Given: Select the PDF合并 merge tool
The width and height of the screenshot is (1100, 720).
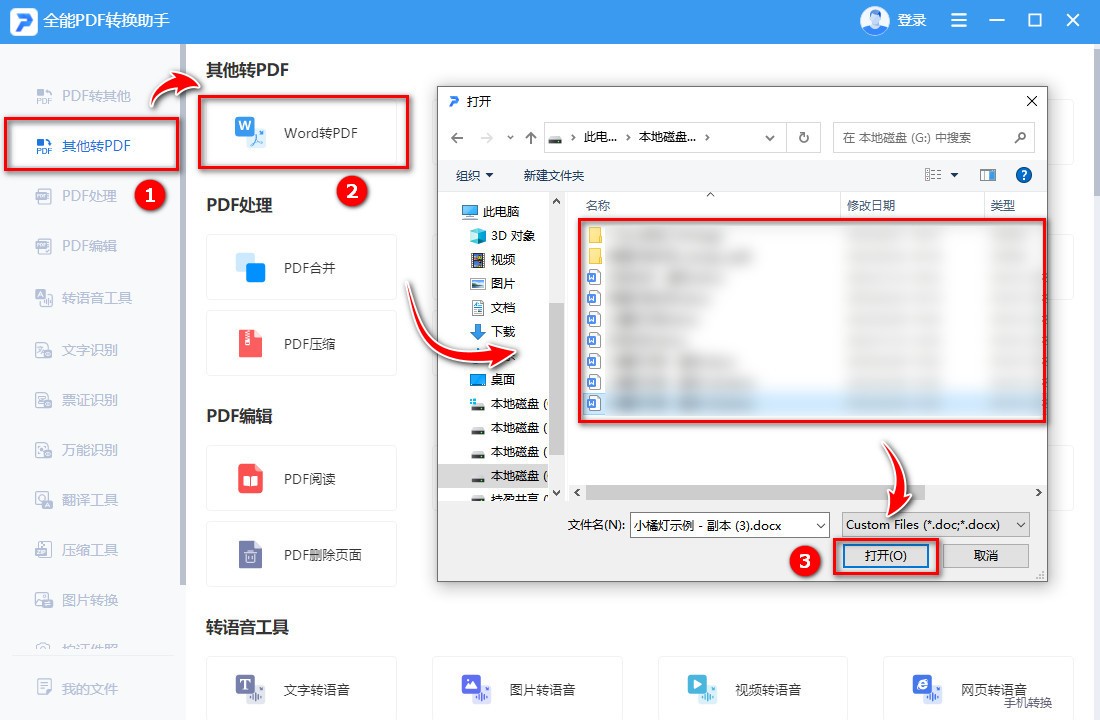Looking at the screenshot, I should (300, 267).
